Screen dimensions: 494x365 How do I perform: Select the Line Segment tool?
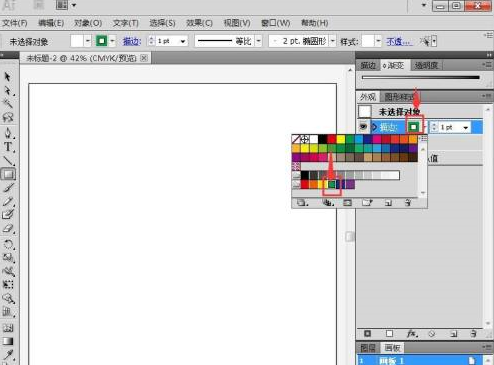coord(8,161)
